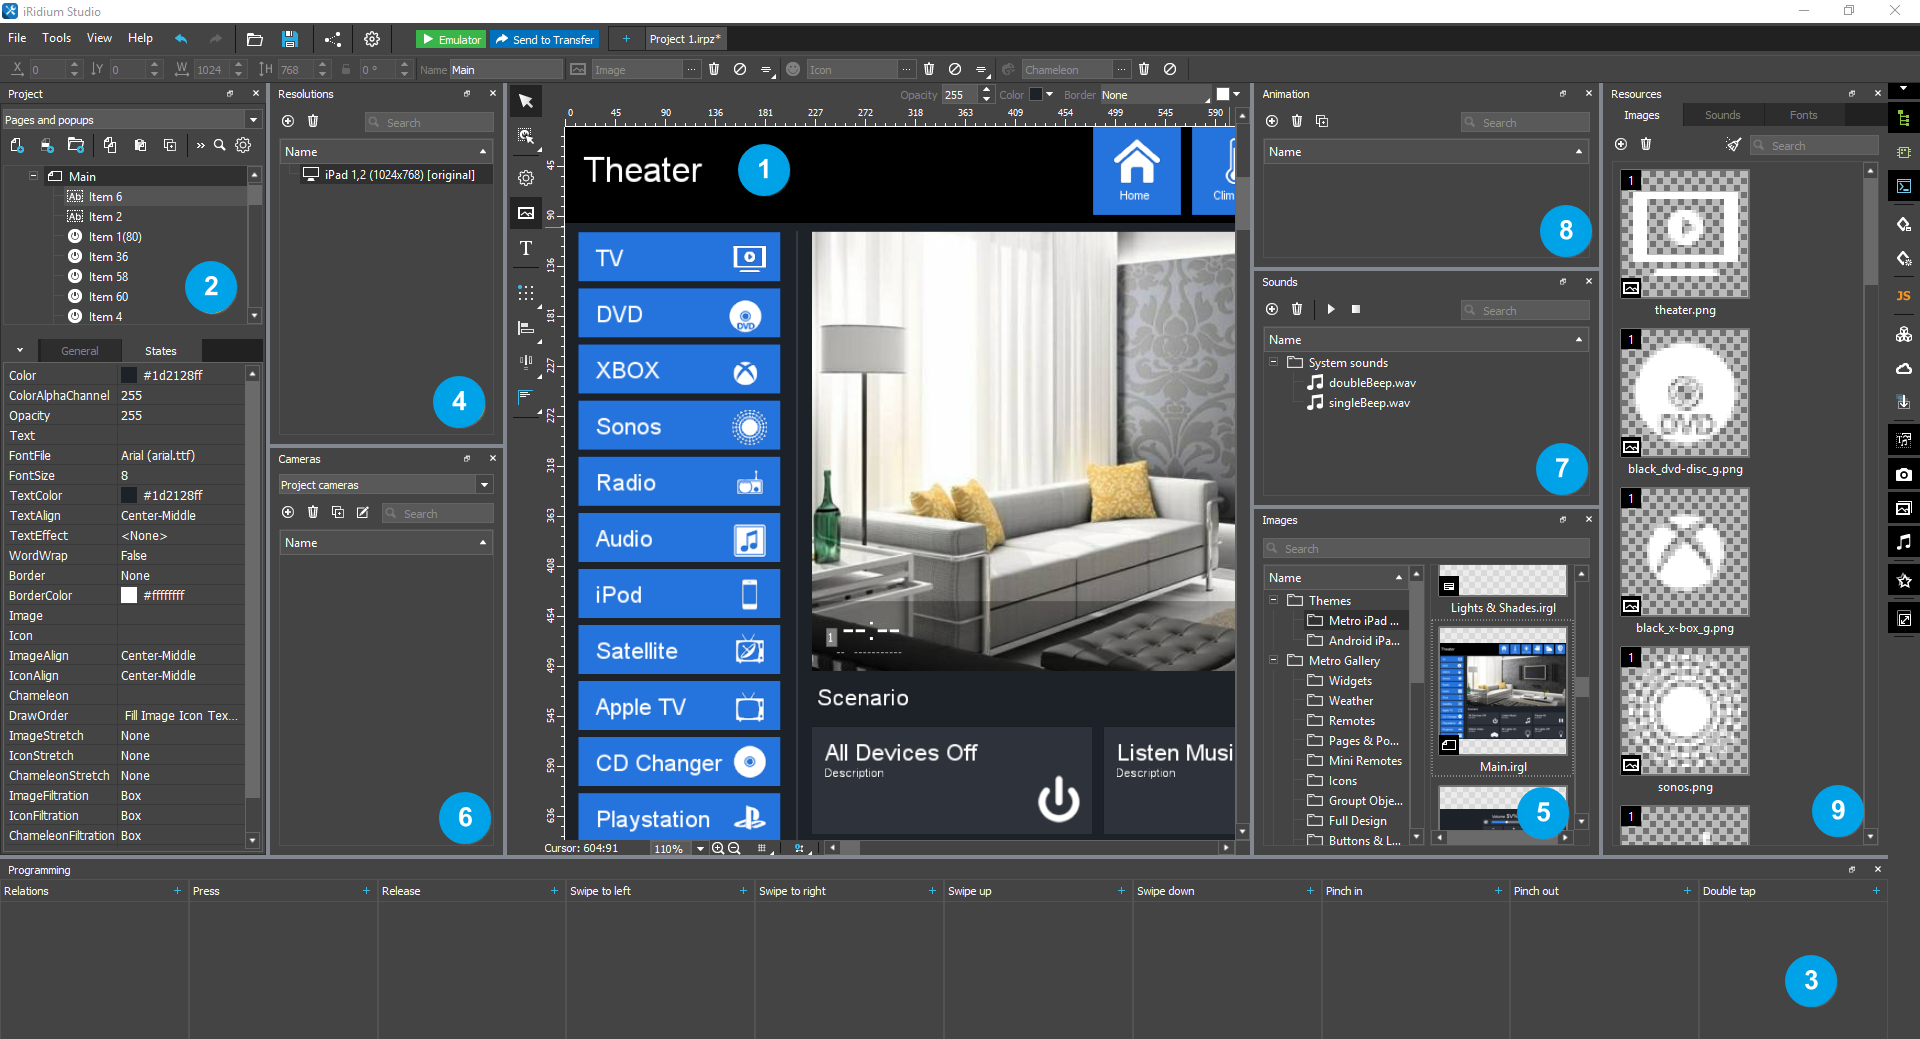Select the Text tool in the canvas toolbar
1920x1039 pixels.
coord(526,249)
